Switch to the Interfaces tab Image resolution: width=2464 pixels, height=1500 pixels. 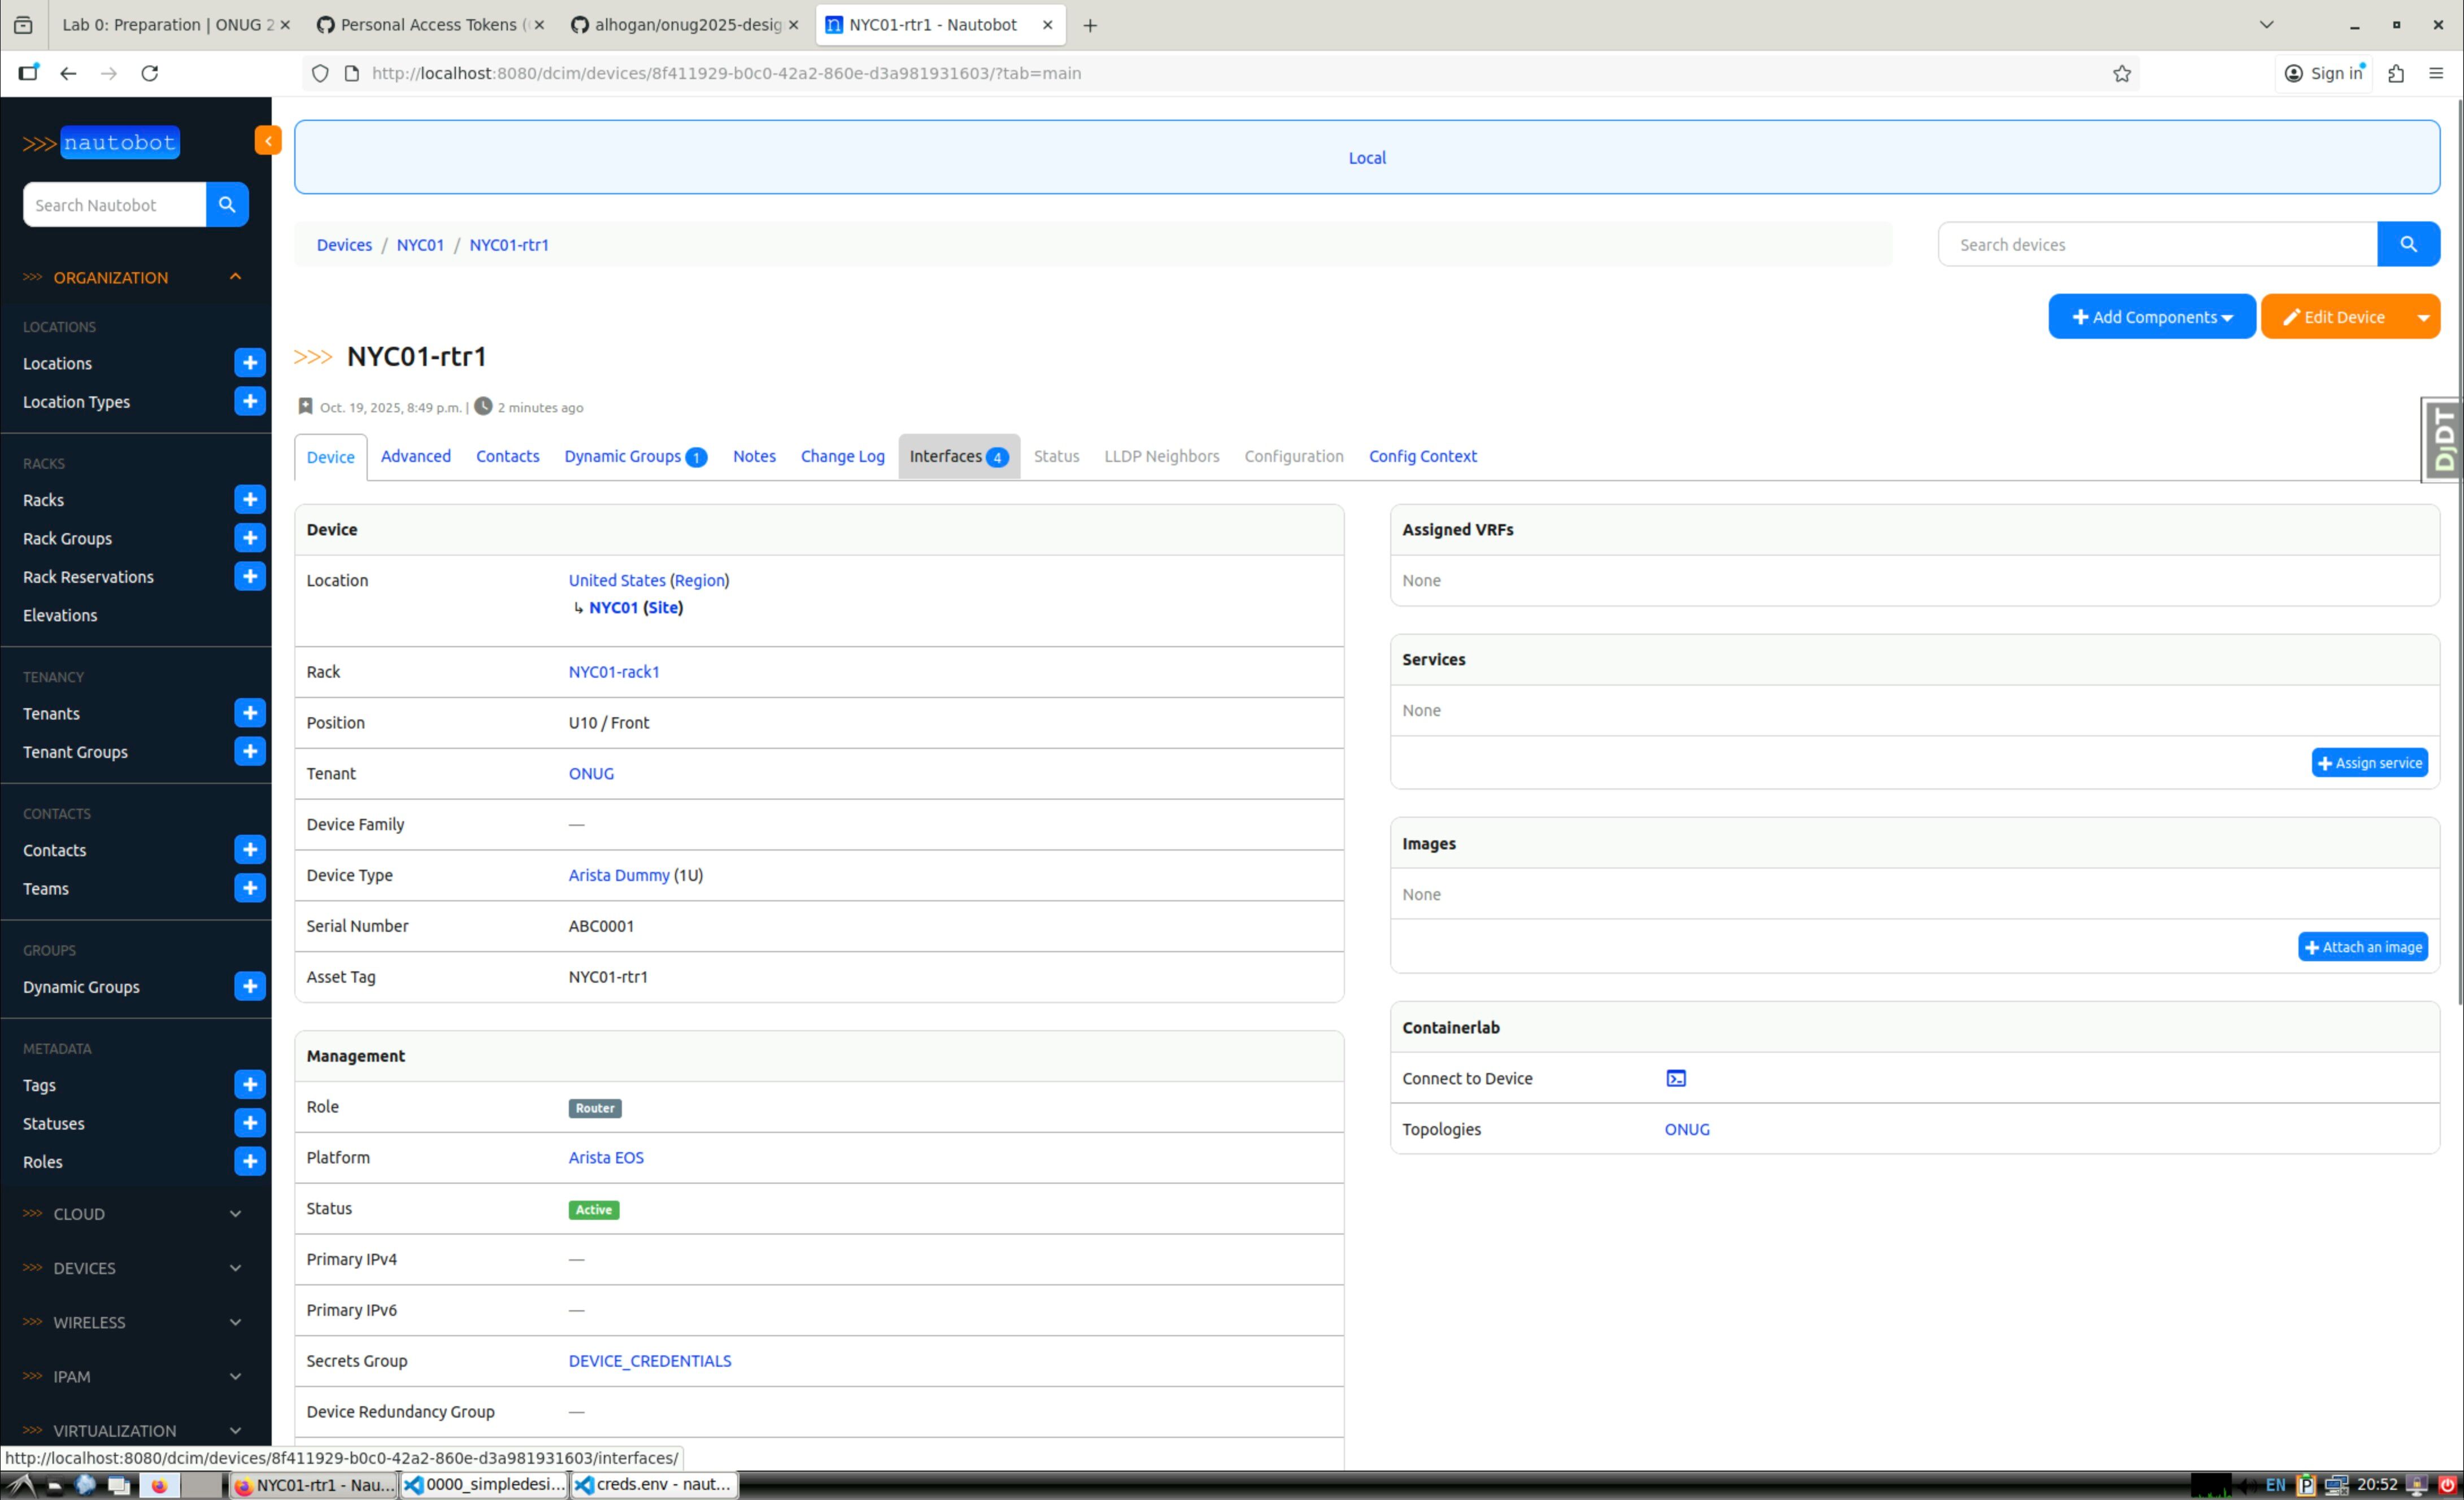click(x=958, y=457)
